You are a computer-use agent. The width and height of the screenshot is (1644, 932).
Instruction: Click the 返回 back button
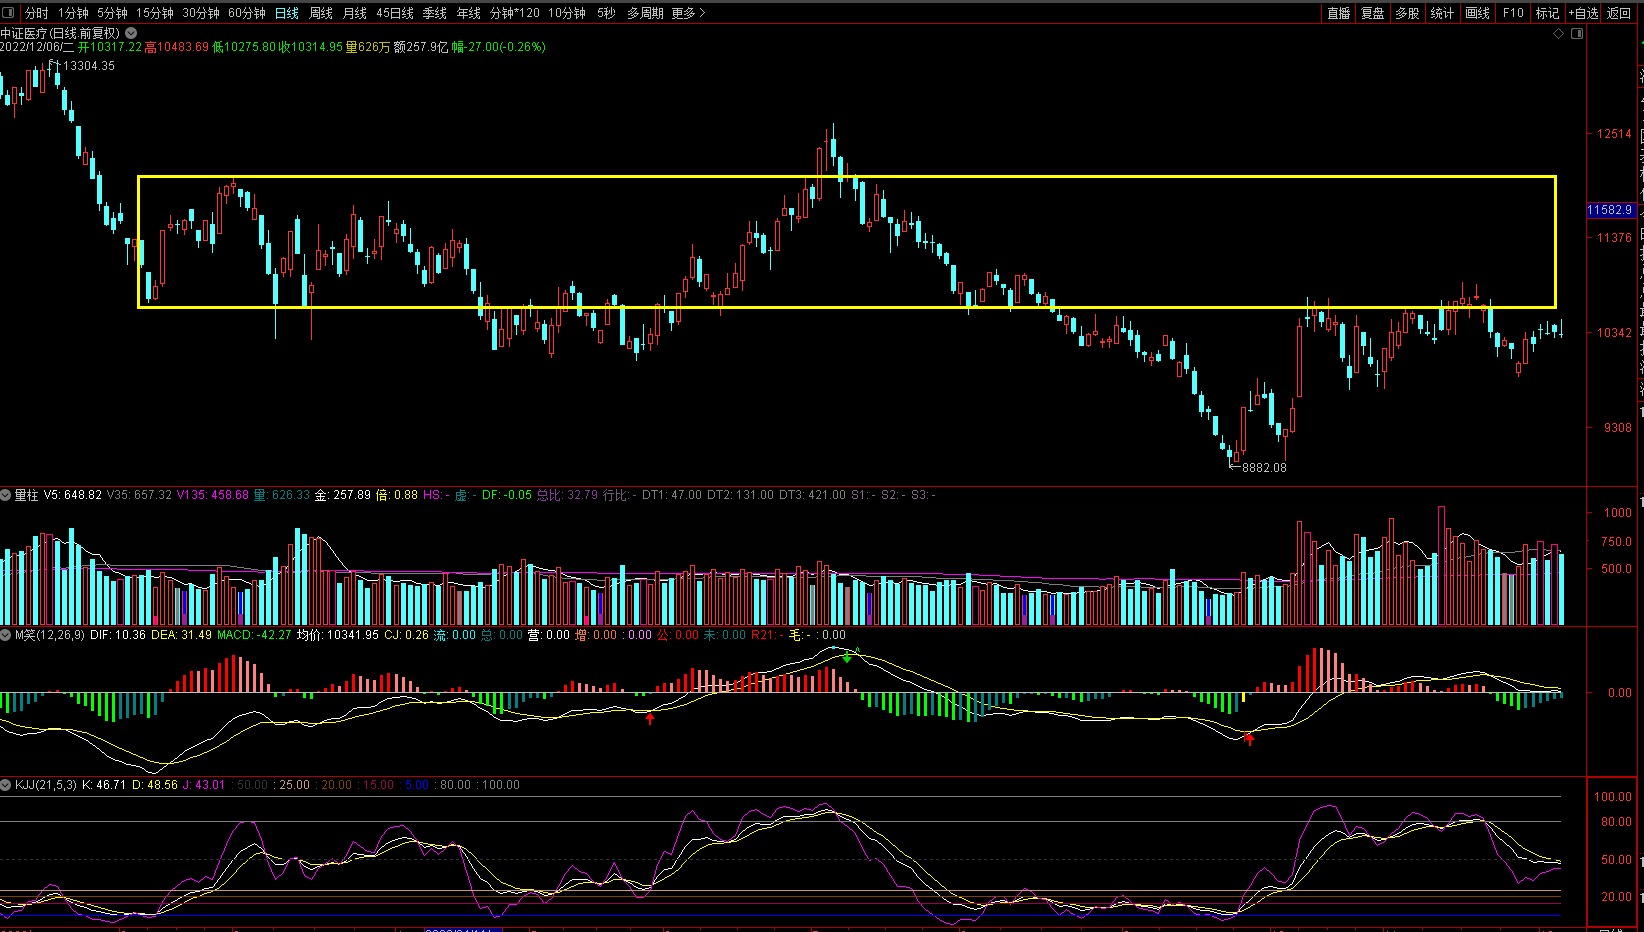[x=1619, y=13]
